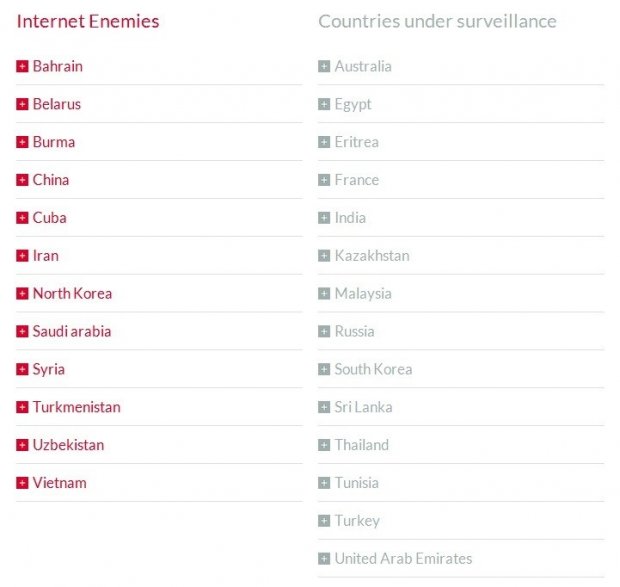Expand Egypt using the gray plus icon

pos(324,104)
